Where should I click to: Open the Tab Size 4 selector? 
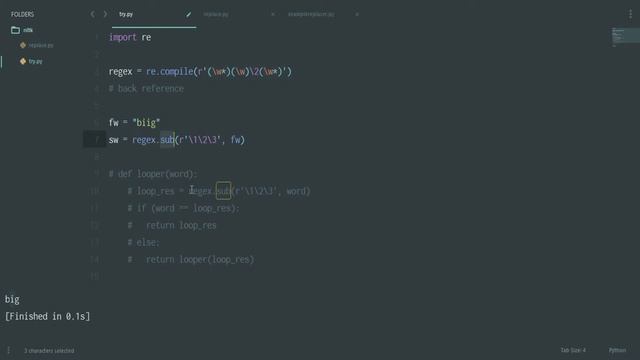pyautogui.click(x=573, y=350)
